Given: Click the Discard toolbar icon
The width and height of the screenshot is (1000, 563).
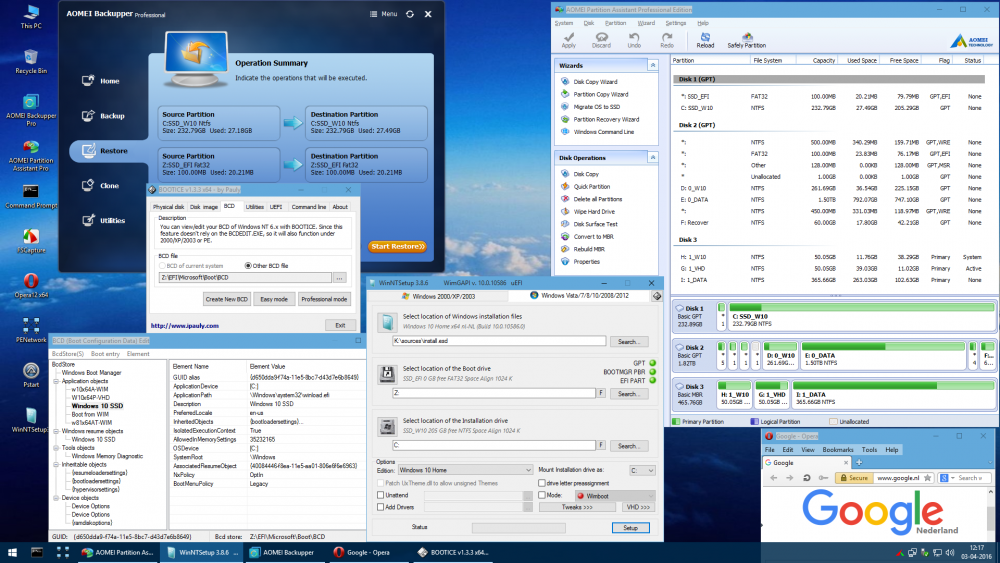Looking at the screenshot, I should [601, 40].
